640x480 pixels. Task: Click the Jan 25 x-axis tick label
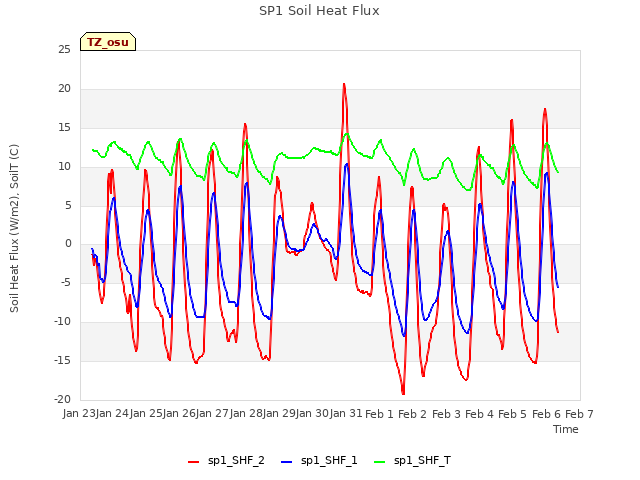click(x=146, y=413)
